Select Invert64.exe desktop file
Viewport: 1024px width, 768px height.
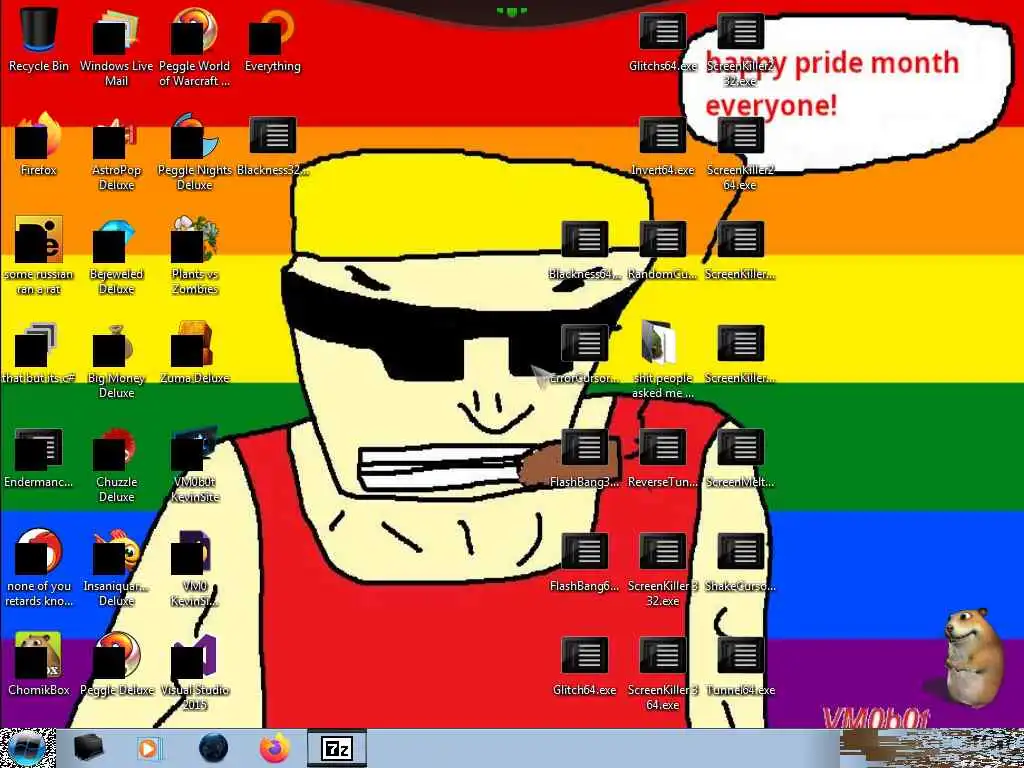coord(663,145)
